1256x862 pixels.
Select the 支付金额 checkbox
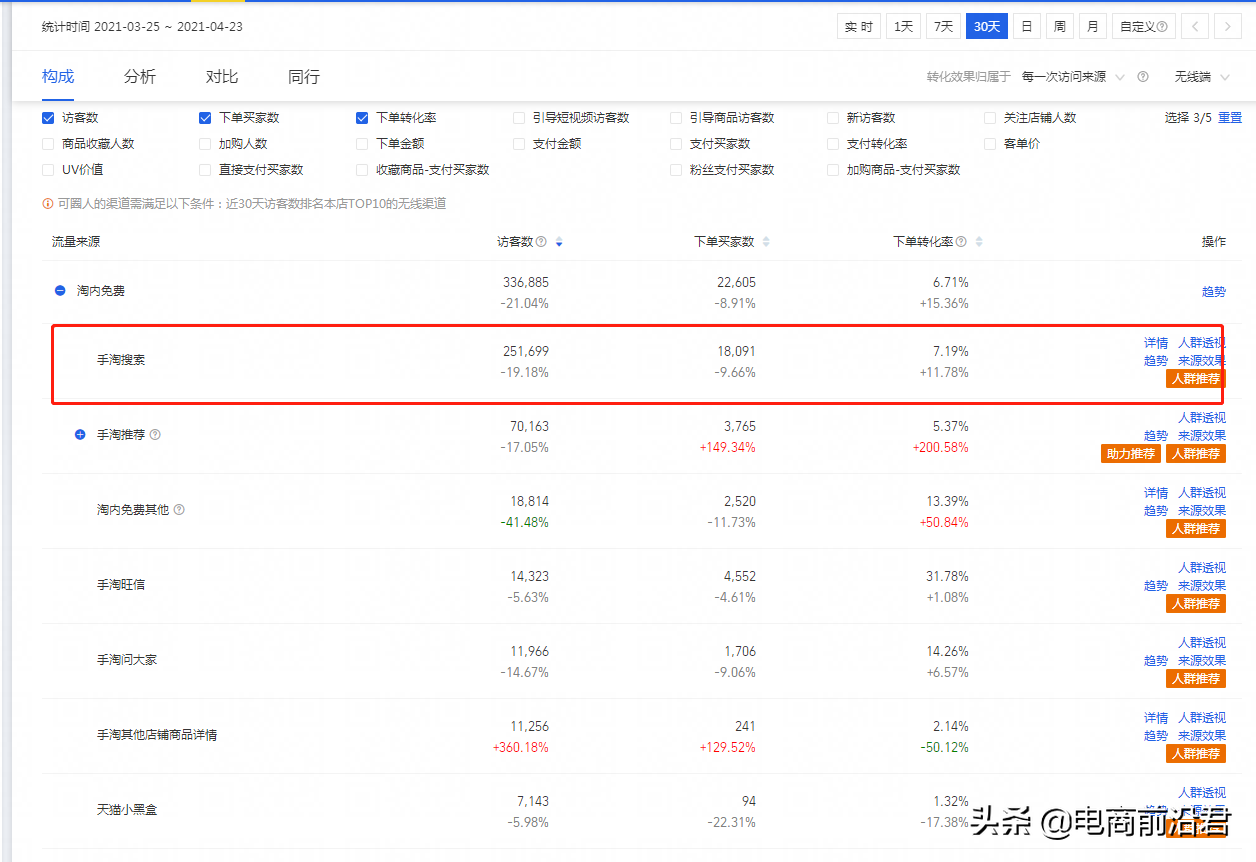point(519,144)
